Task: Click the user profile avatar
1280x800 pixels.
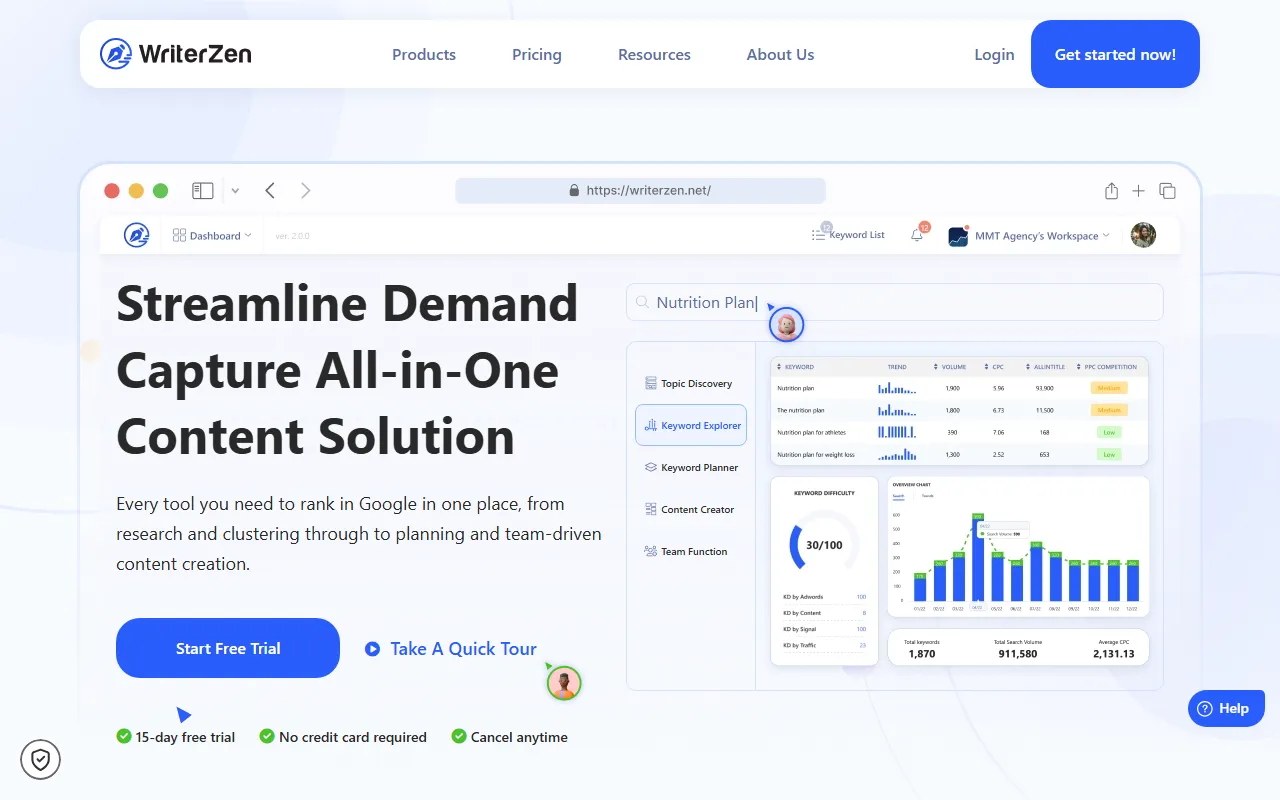Action: point(1143,235)
